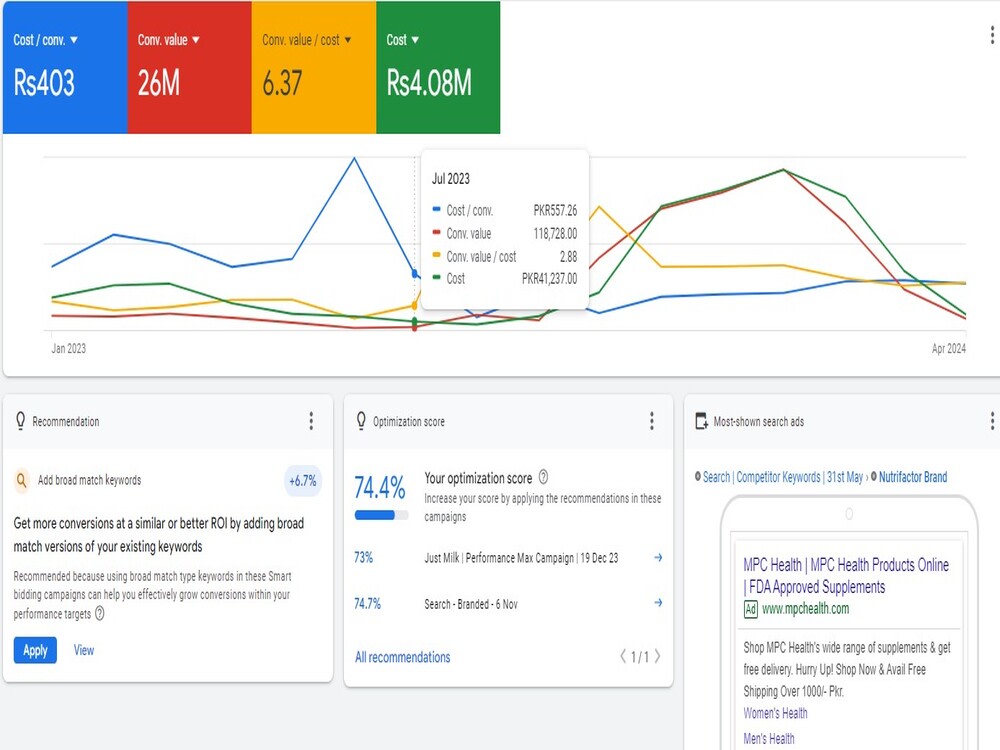Click the arrow for Just Milk Performance Max campaign
The width and height of the screenshot is (1000, 750).
click(658, 557)
